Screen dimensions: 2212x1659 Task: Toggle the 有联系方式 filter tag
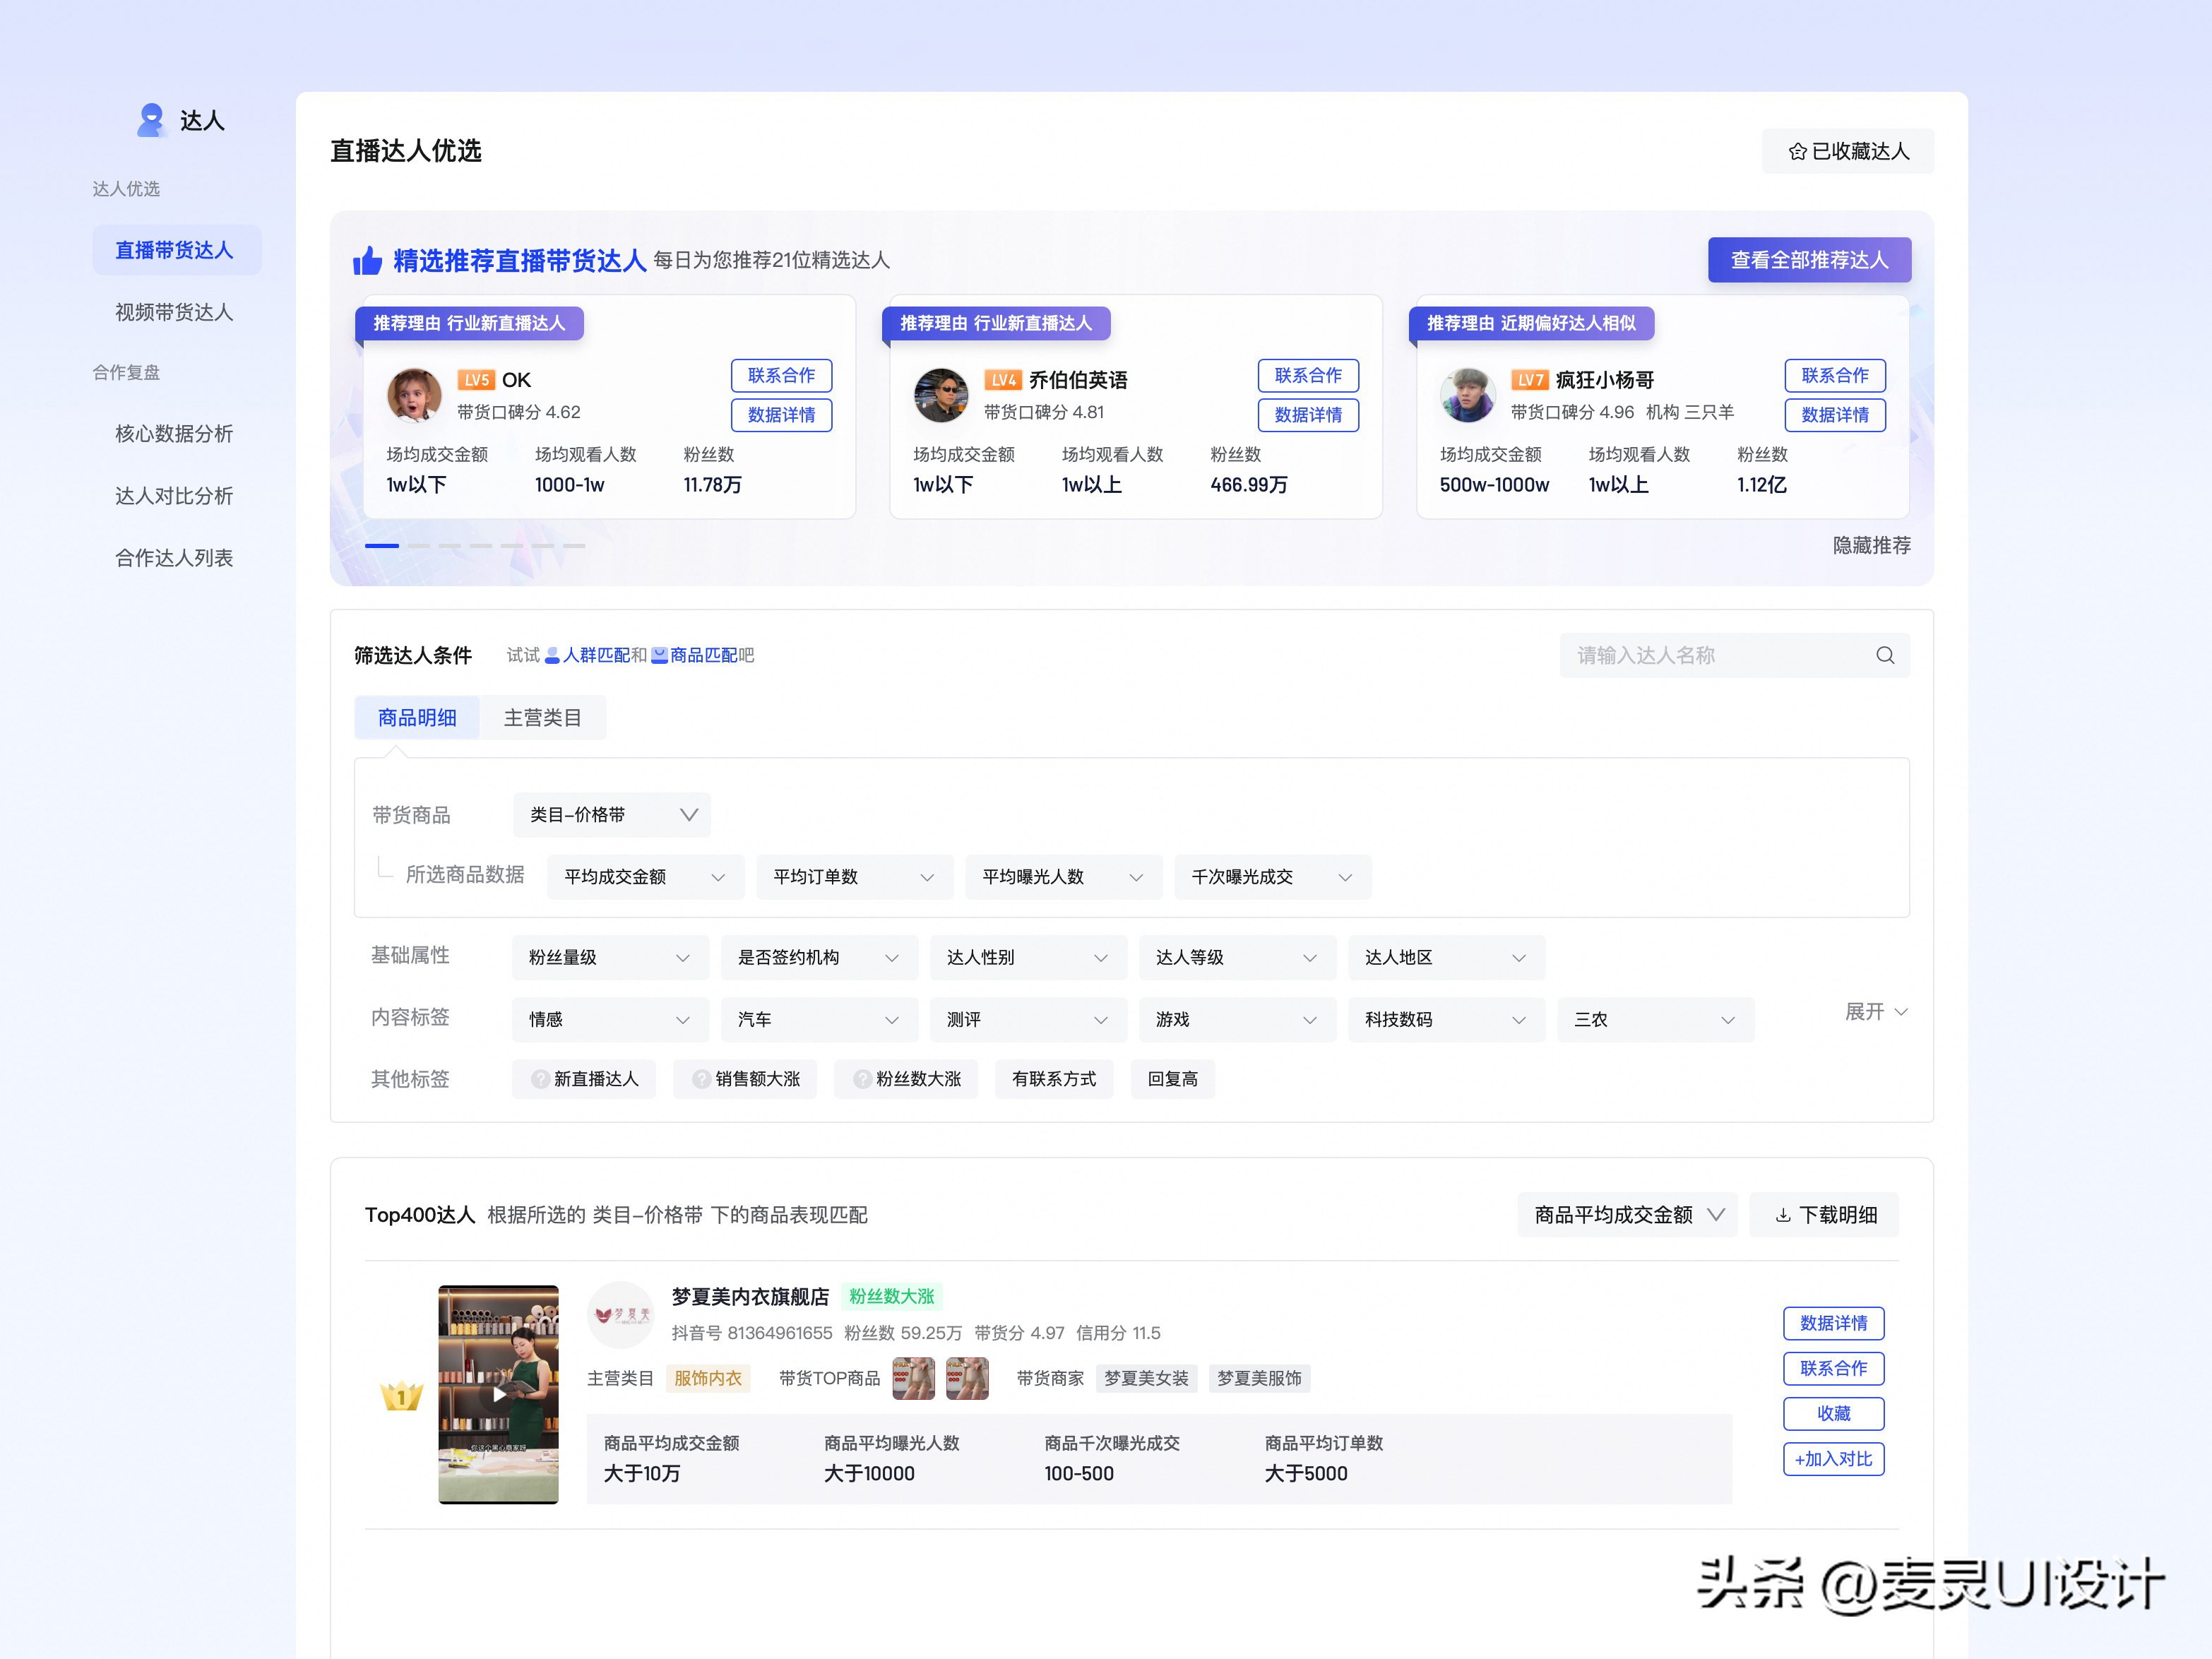pos(1053,1079)
